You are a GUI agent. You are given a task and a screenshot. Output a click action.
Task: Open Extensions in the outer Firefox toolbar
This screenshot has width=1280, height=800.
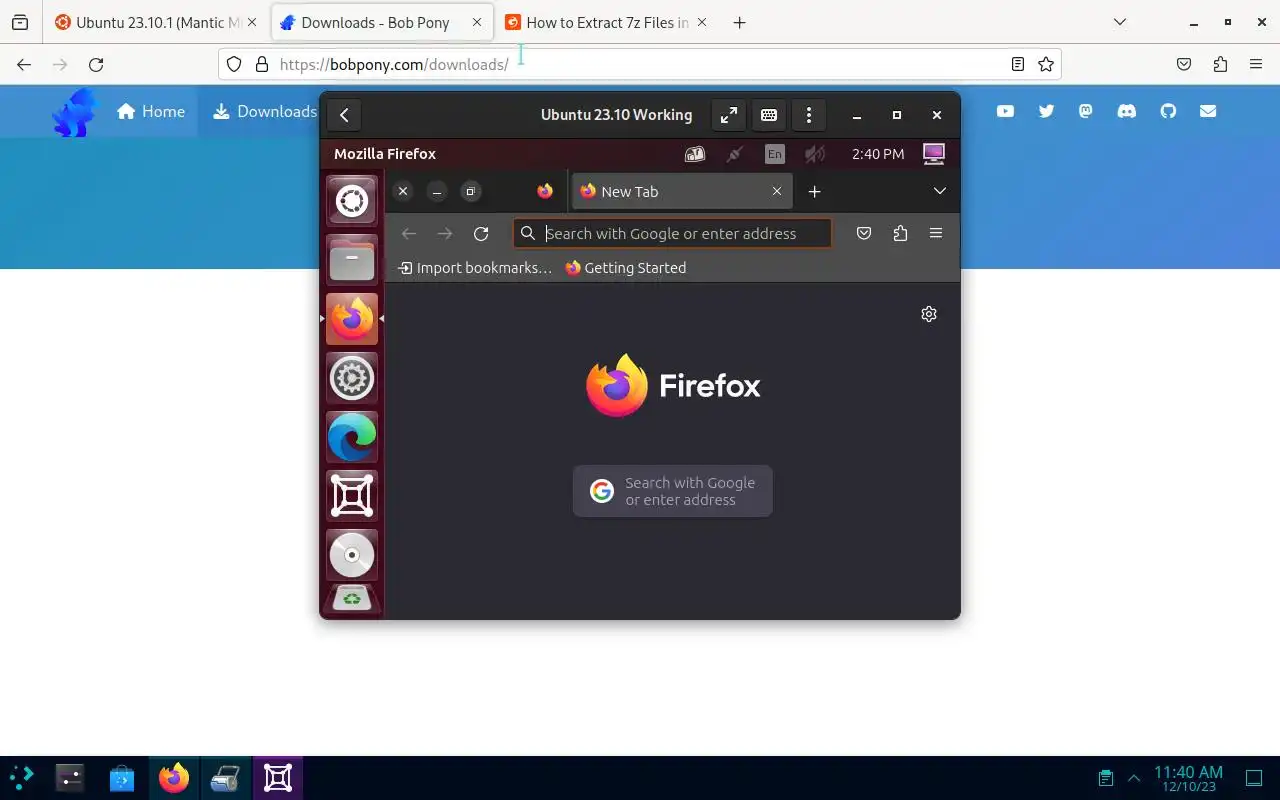[1220, 64]
